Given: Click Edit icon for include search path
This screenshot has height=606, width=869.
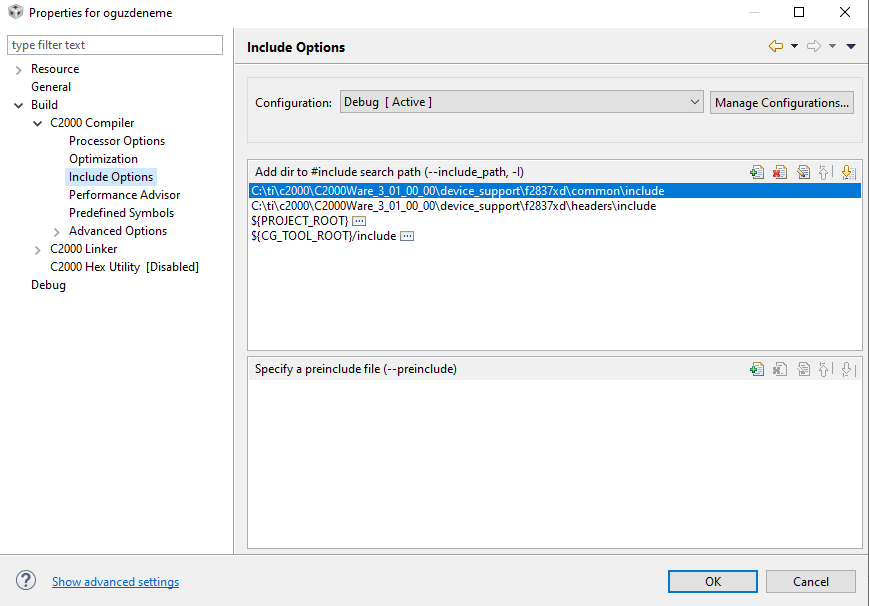Looking at the screenshot, I should [x=803, y=172].
